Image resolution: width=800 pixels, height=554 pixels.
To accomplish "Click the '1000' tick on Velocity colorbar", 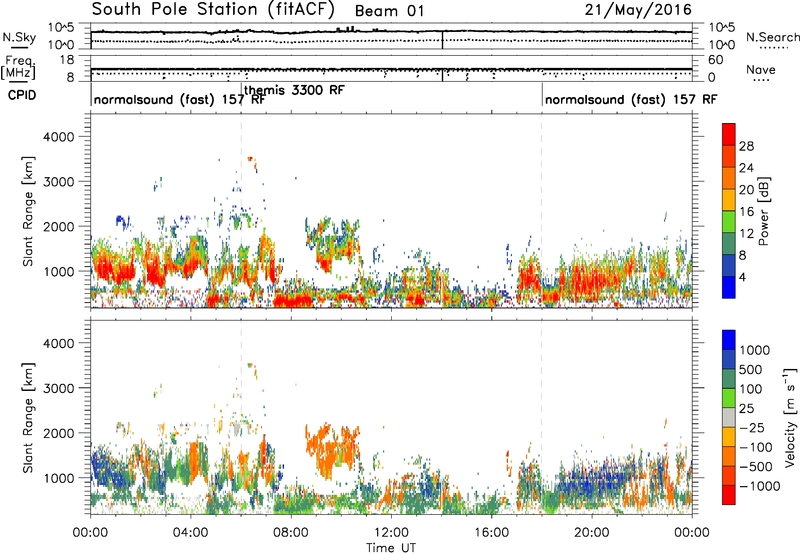I will click(755, 350).
